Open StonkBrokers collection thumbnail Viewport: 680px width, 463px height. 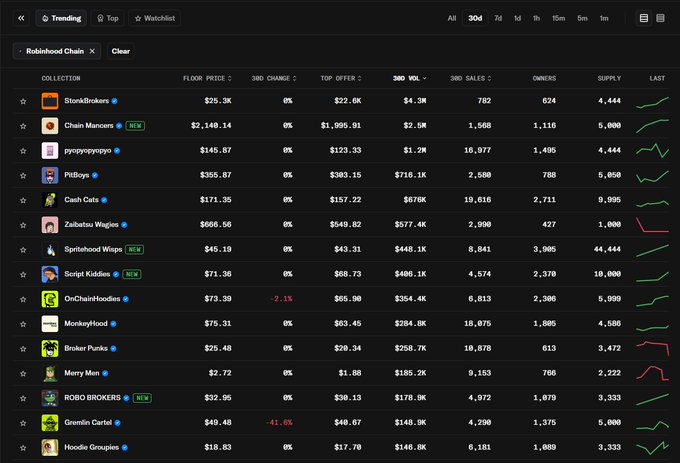(50, 101)
